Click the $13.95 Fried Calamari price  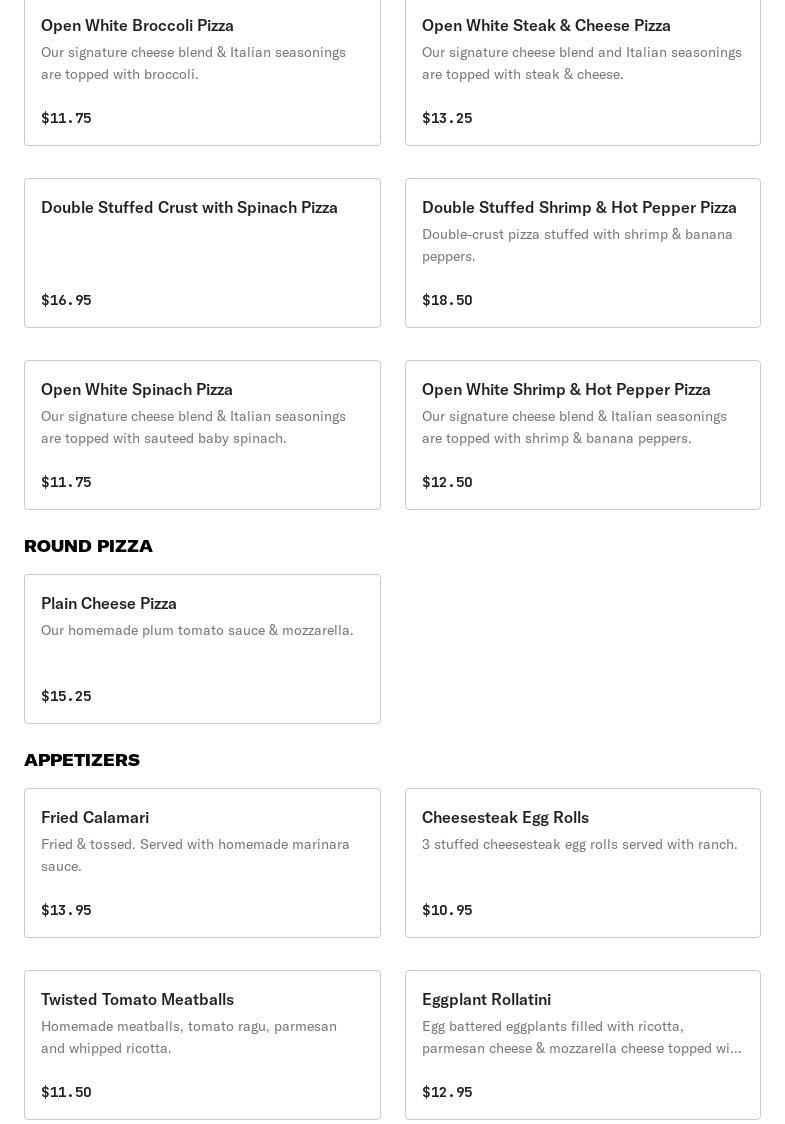(66, 910)
